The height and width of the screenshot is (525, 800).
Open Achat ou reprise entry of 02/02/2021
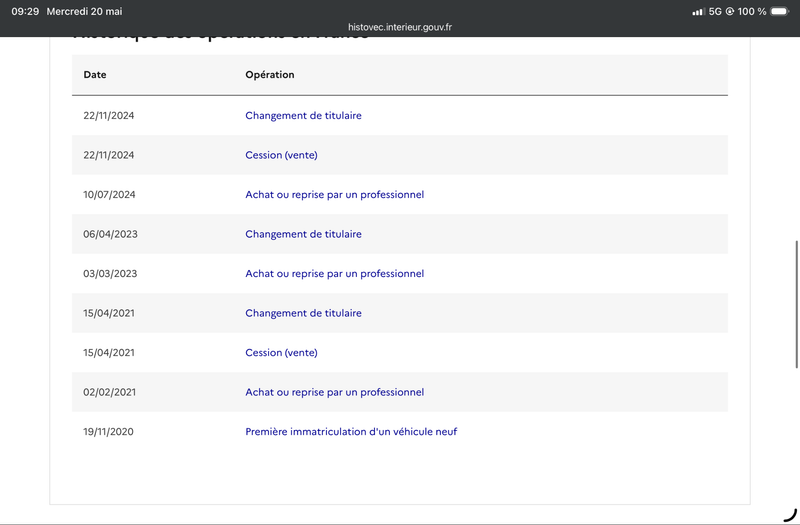coord(334,392)
